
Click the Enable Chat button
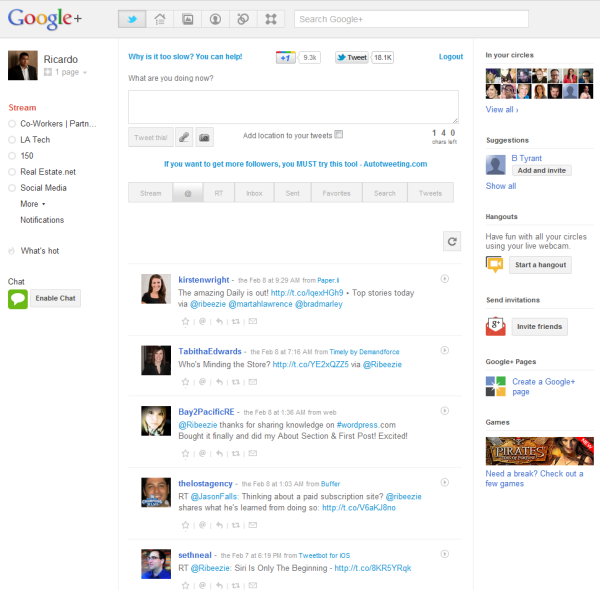pos(55,298)
